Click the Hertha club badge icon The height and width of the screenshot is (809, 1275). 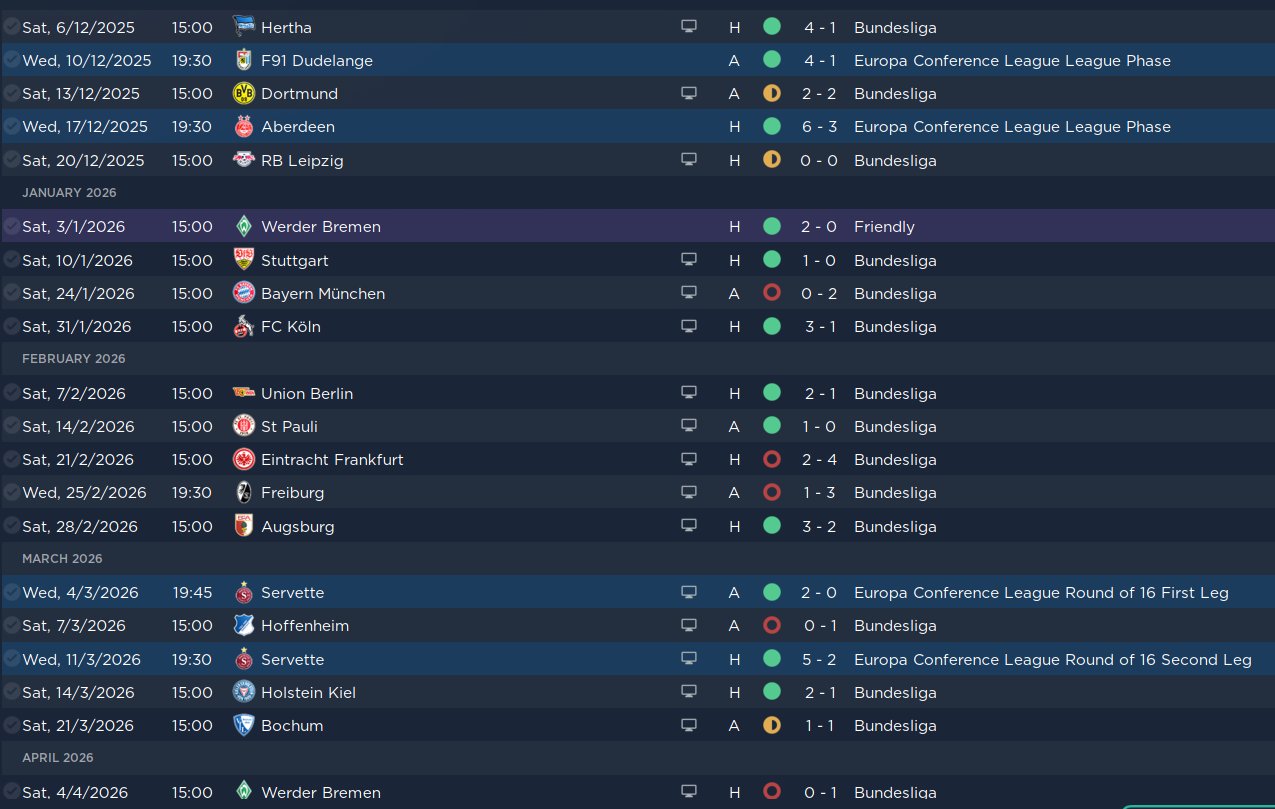click(243, 27)
